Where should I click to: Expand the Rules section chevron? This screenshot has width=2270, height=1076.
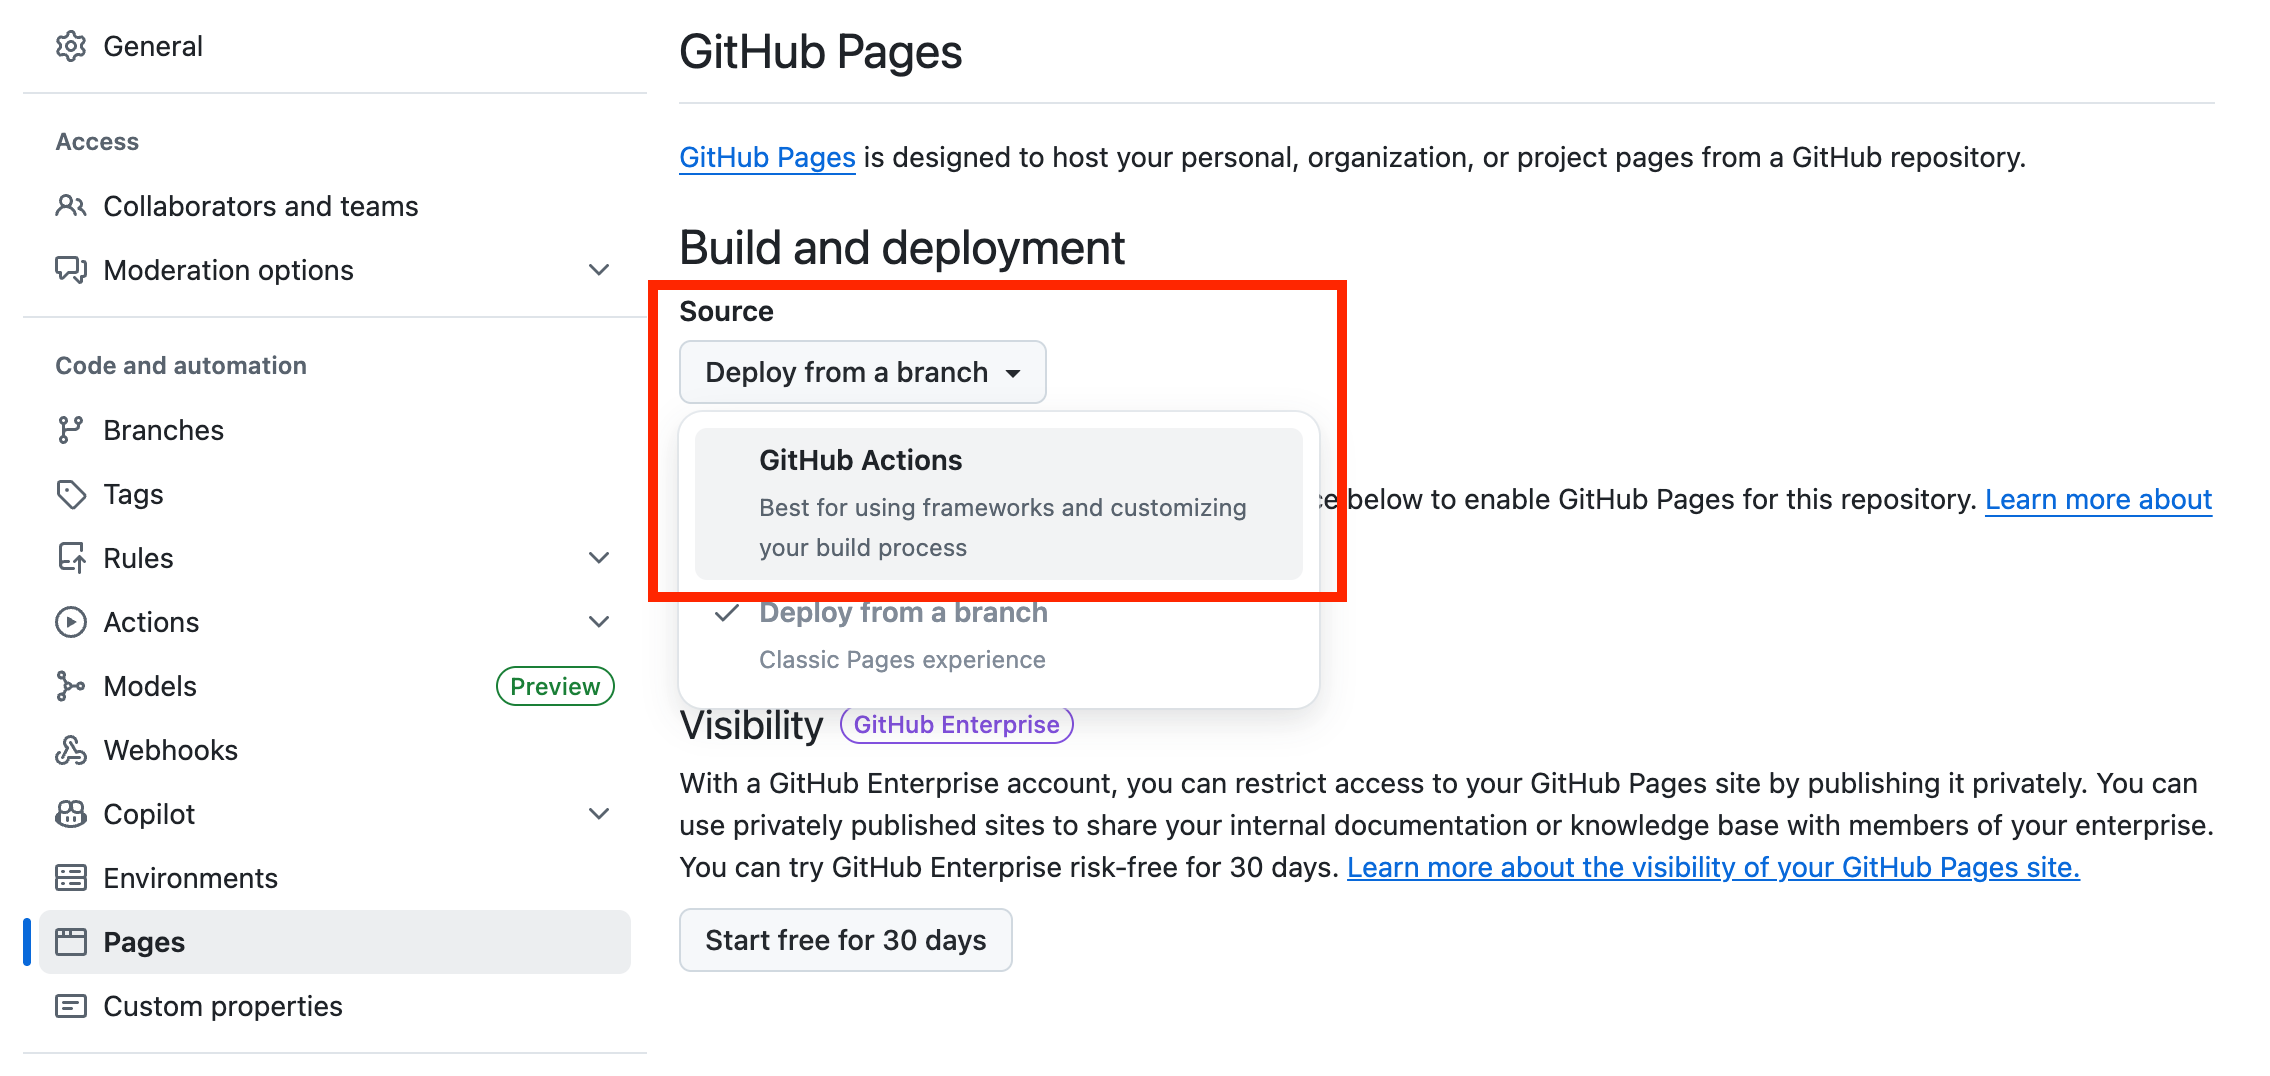(599, 558)
